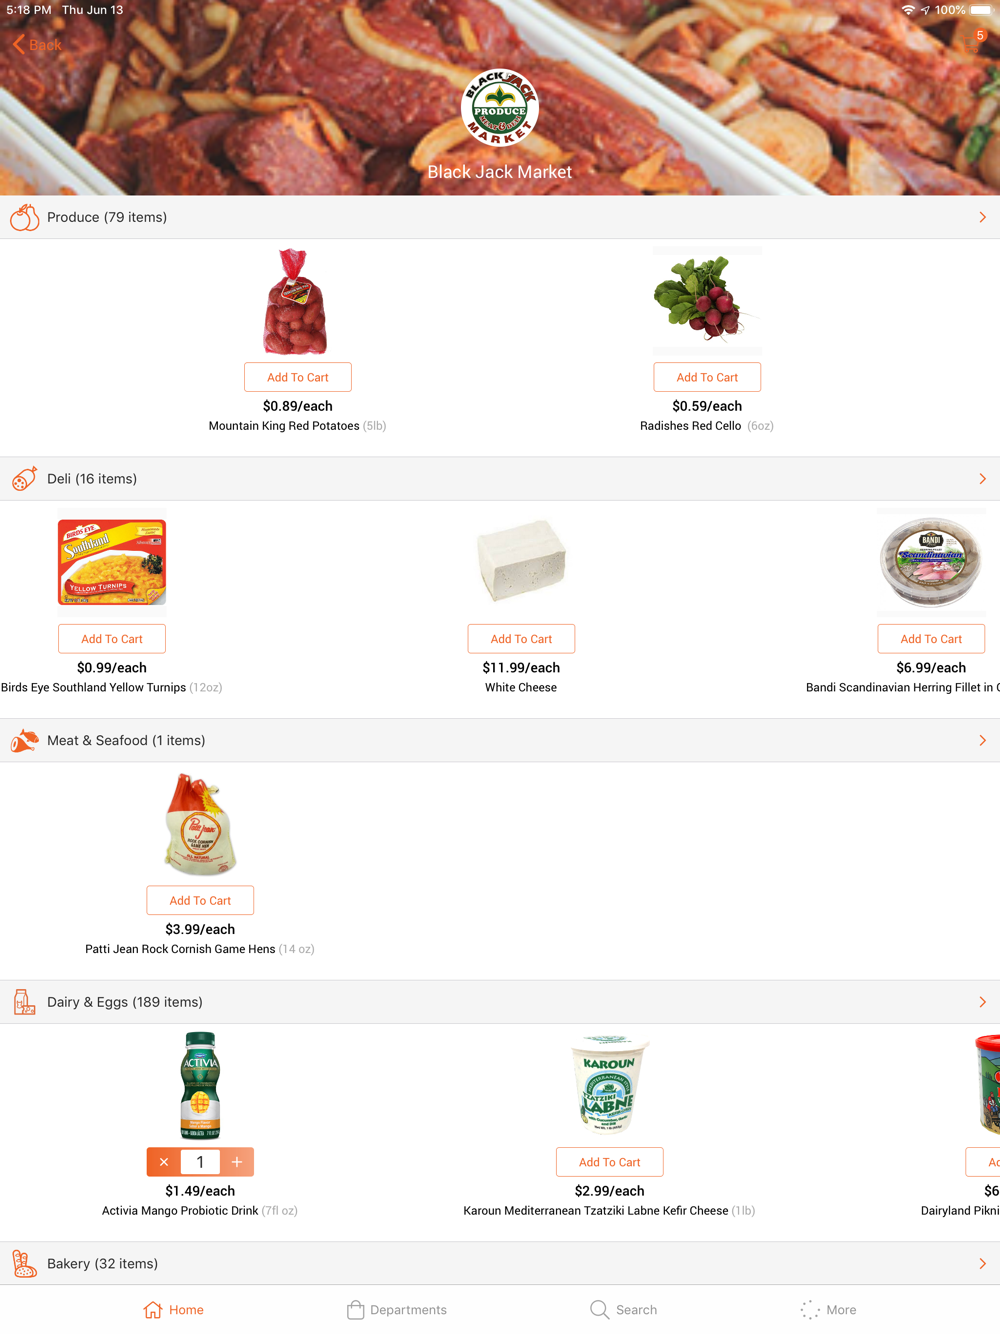Switch to the Search tab

623,1310
